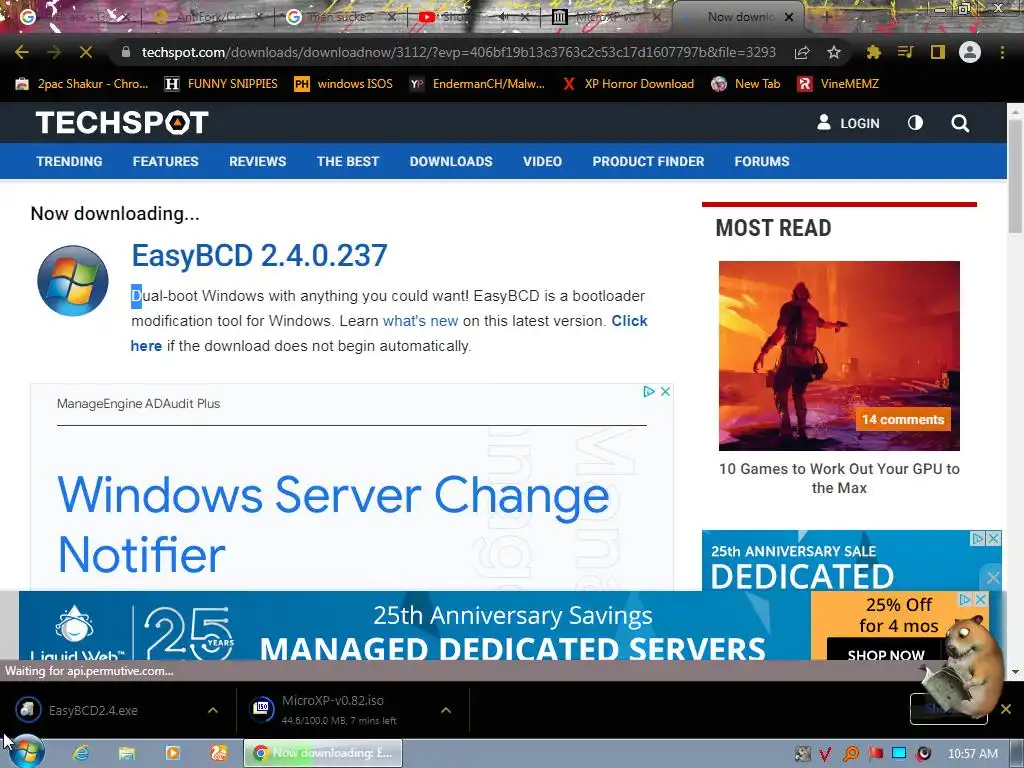
Task: Open the FEATURES nav item
Action: point(165,161)
